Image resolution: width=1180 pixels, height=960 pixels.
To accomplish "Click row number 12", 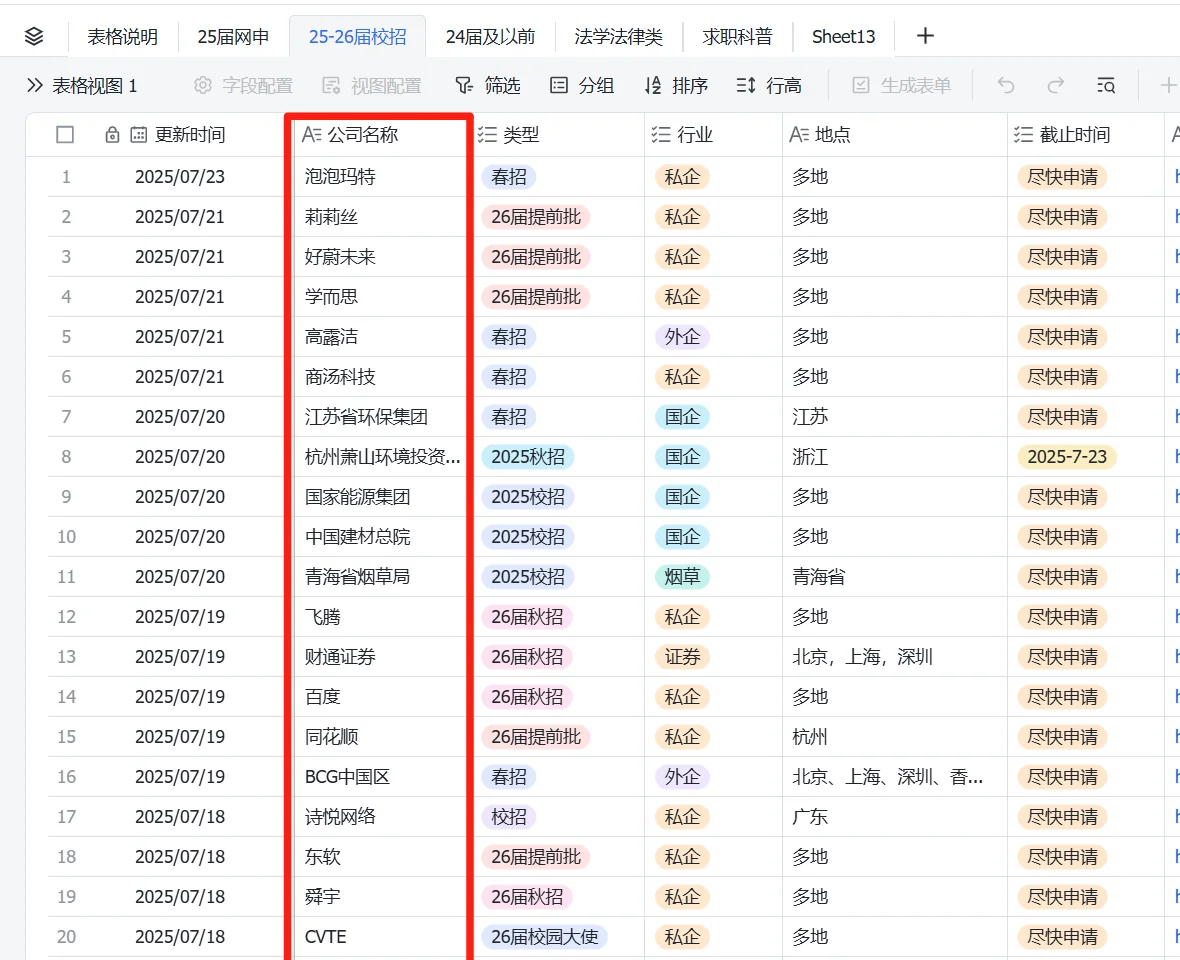I will point(66,617).
